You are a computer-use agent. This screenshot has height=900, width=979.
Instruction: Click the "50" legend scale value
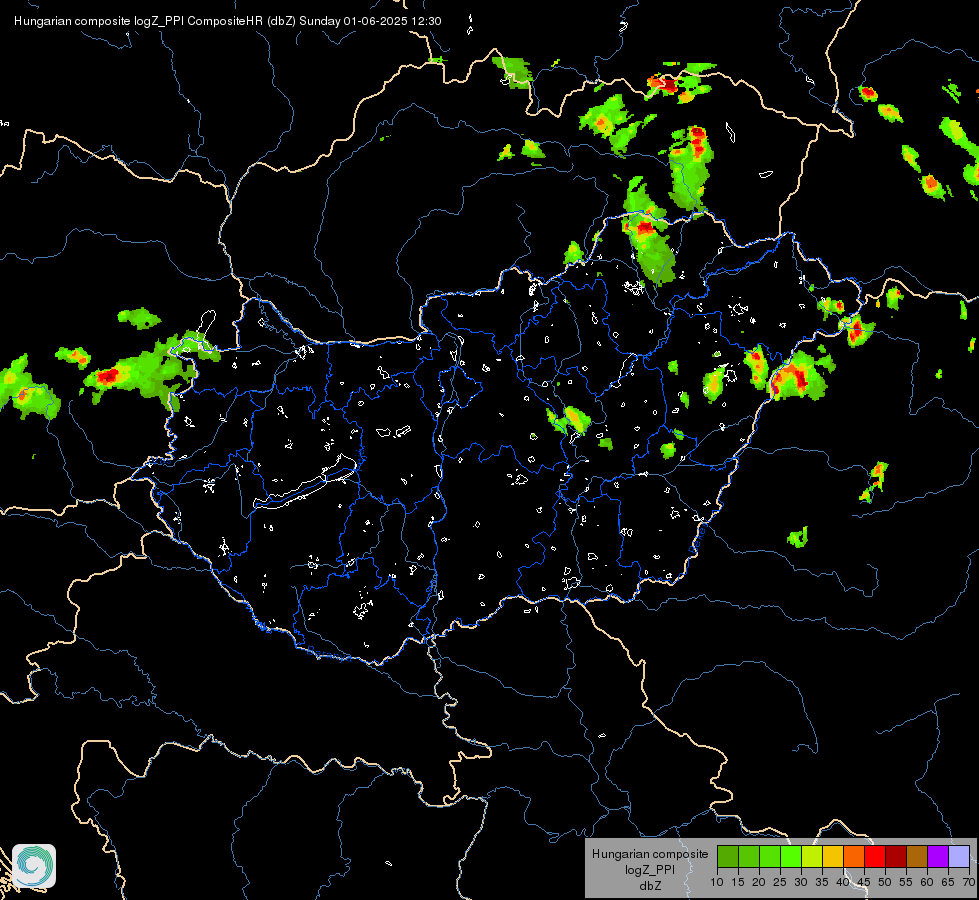[x=885, y=883]
